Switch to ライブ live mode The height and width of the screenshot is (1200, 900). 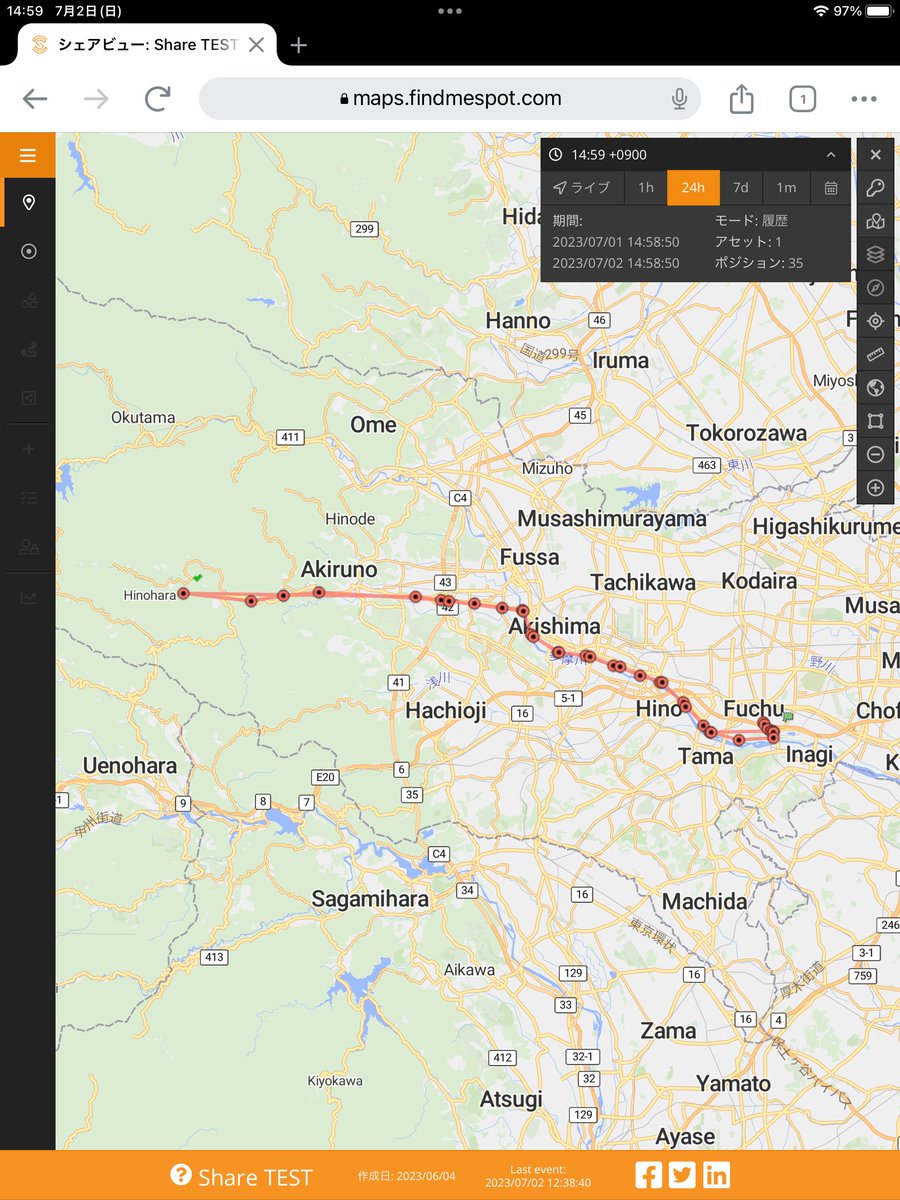(x=582, y=188)
